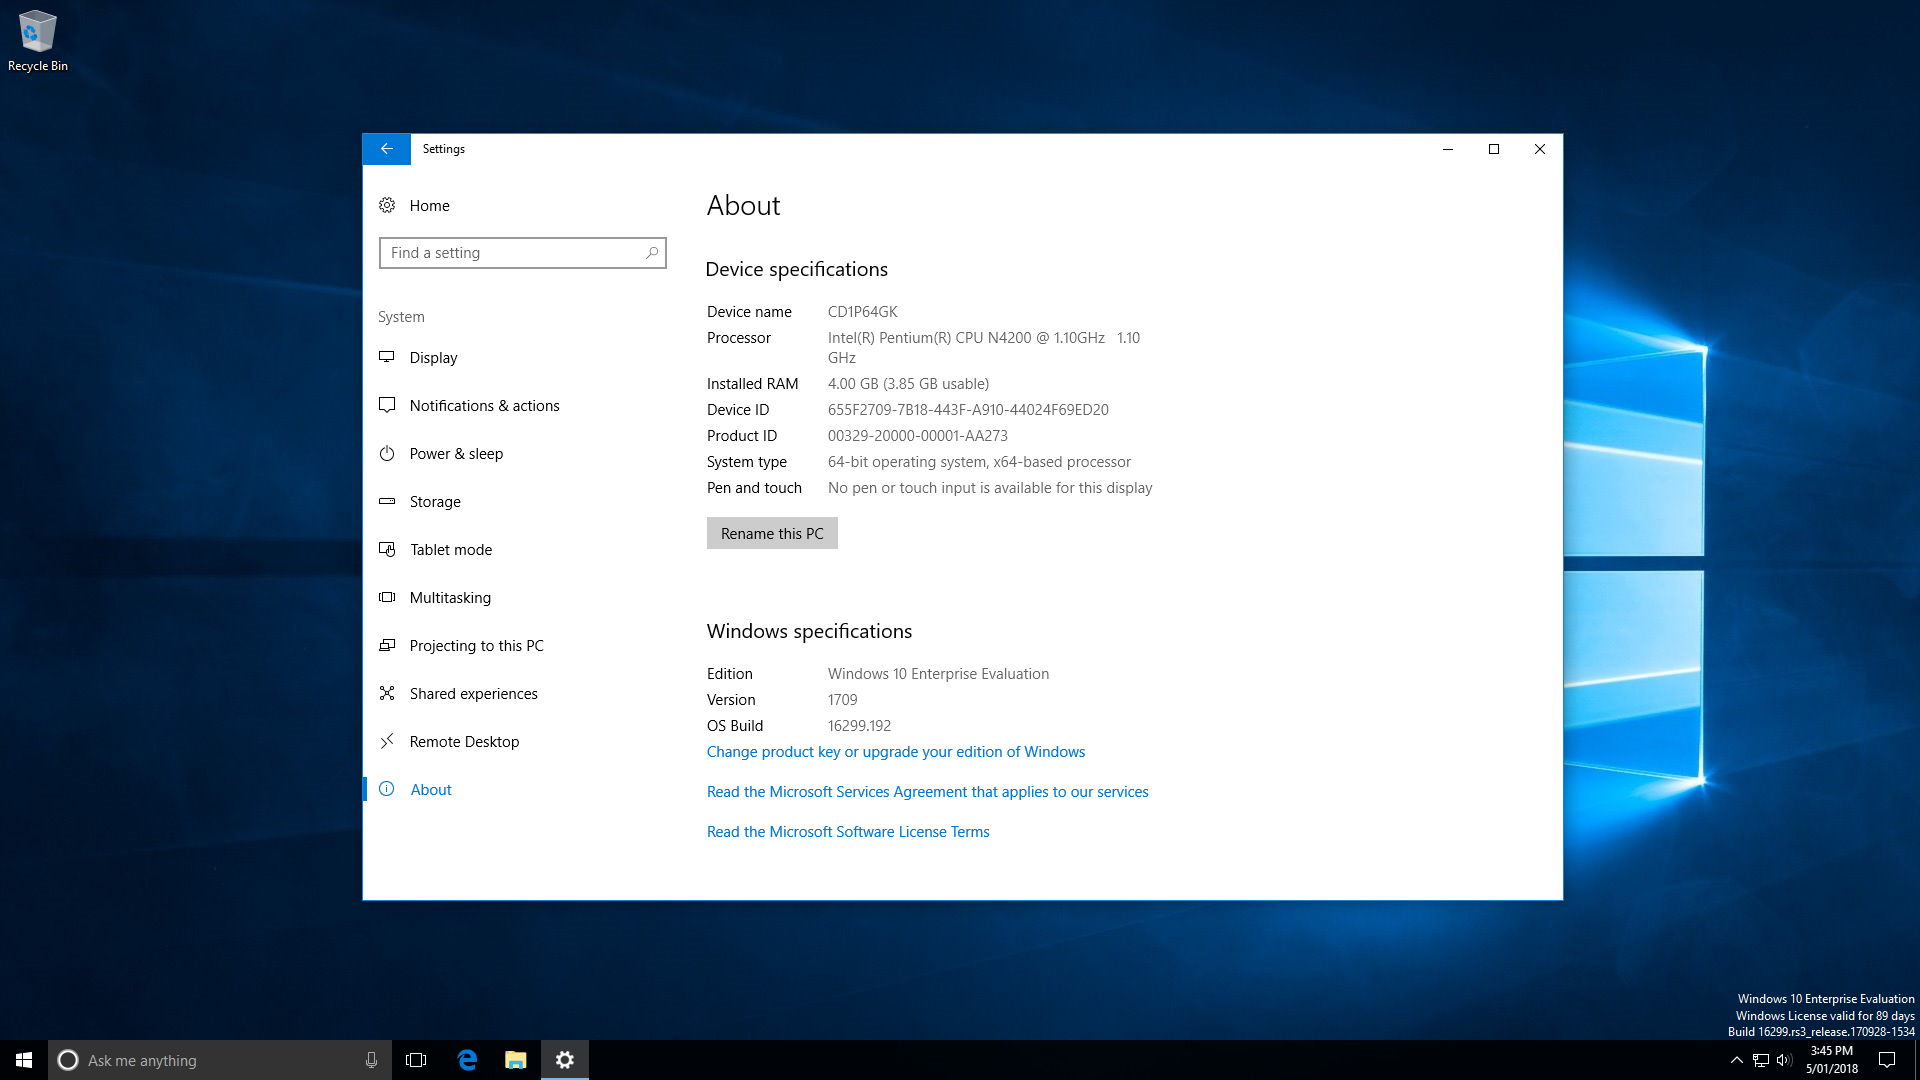The width and height of the screenshot is (1920, 1080).
Task: Click the Product ID value 00329-20000-00001-AA273
Action: click(x=917, y=436)
